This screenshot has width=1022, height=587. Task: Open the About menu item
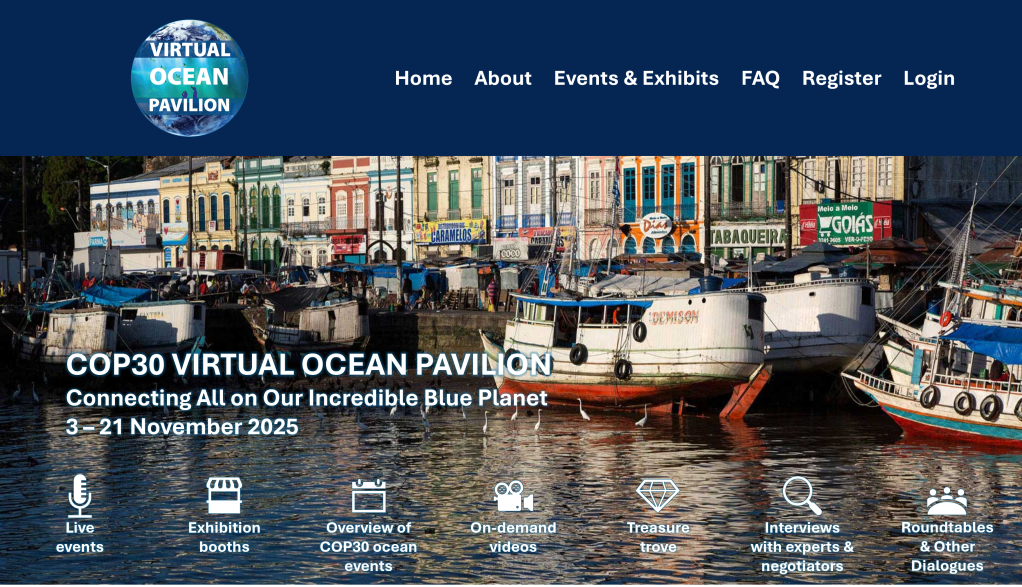pos(503,78)
